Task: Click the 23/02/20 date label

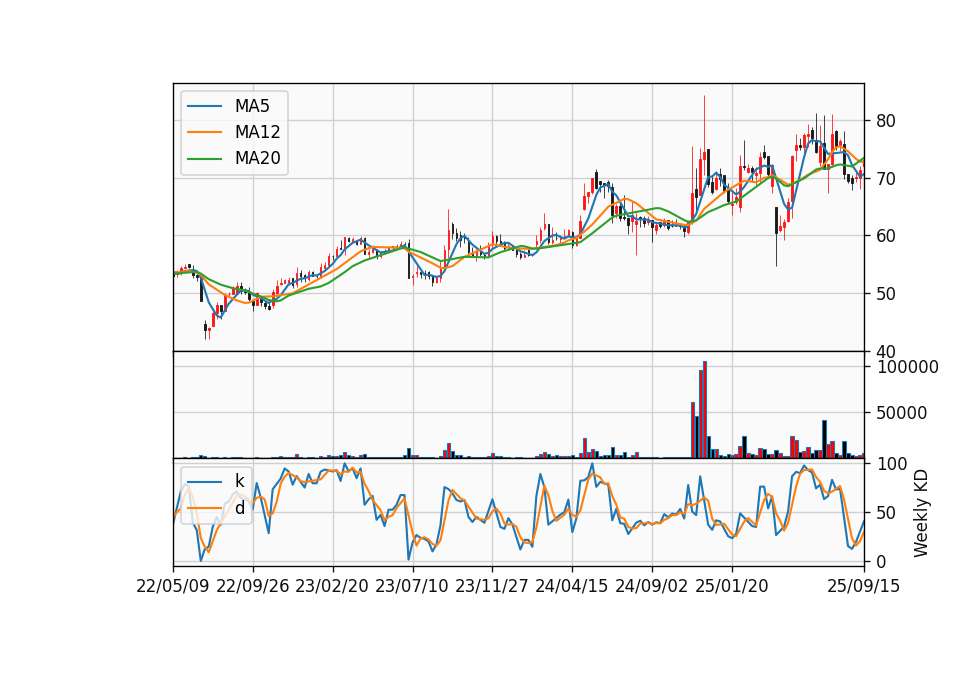Action: (x=332, y=586)
